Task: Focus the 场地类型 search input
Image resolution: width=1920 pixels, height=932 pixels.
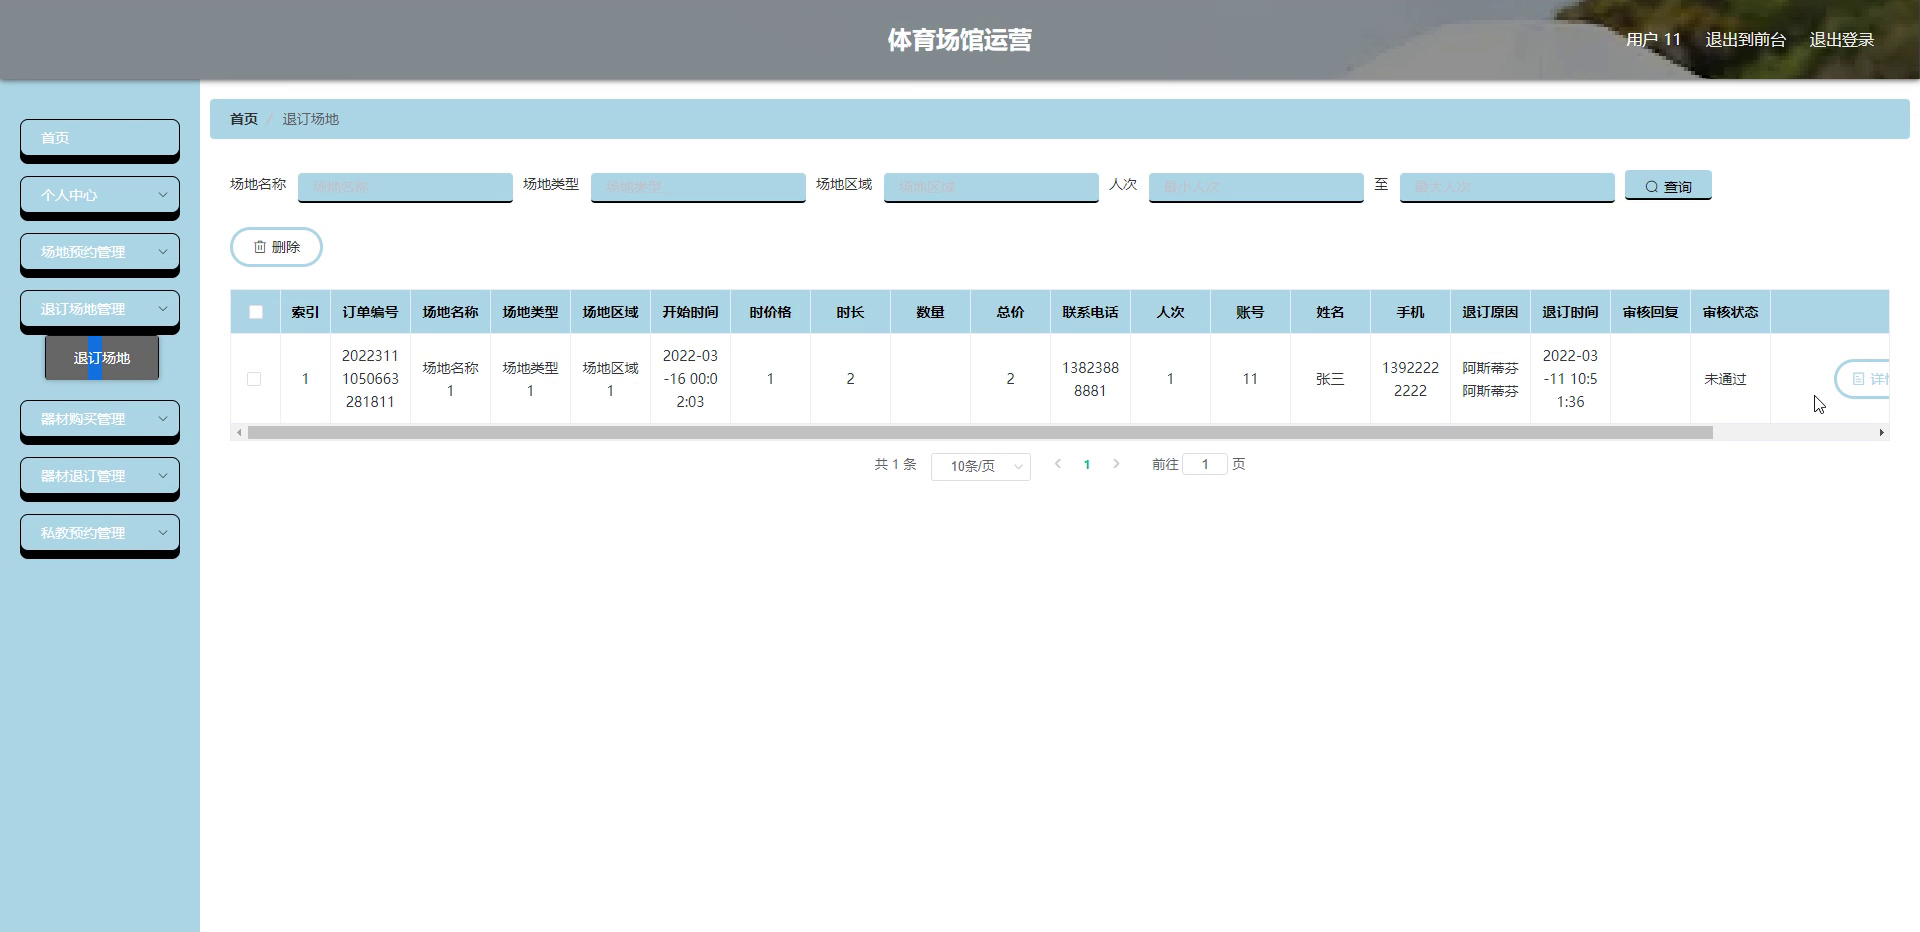Action: [698, 187]
